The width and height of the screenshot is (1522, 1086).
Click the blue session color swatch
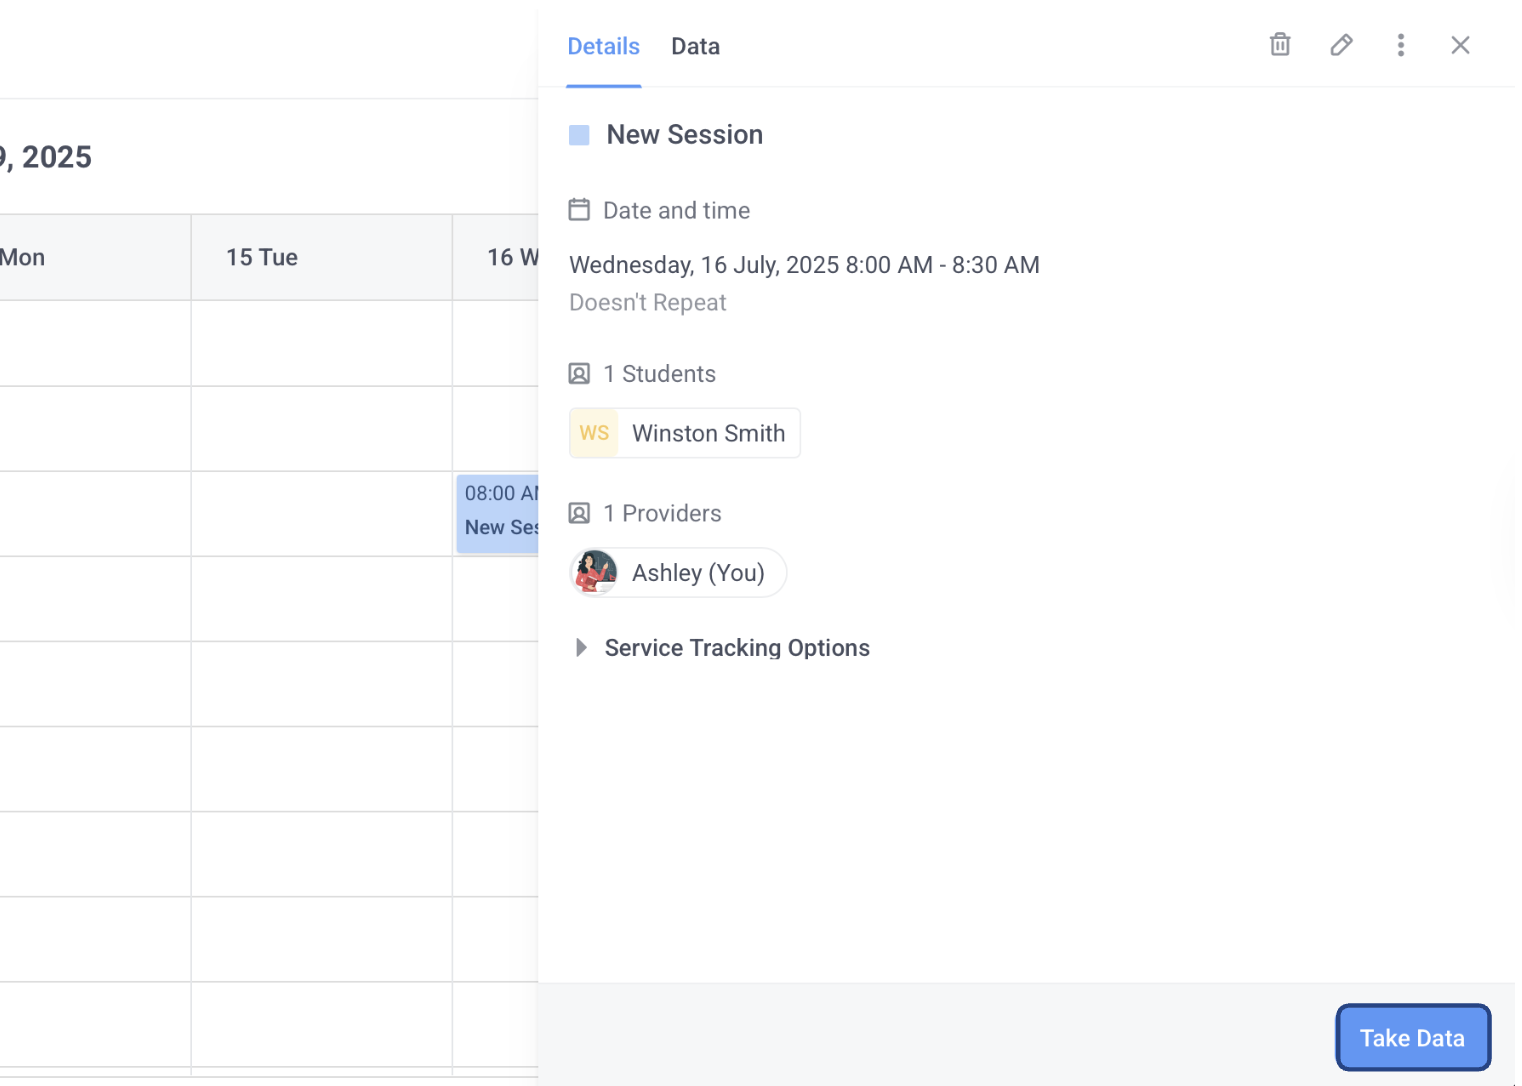579,135
